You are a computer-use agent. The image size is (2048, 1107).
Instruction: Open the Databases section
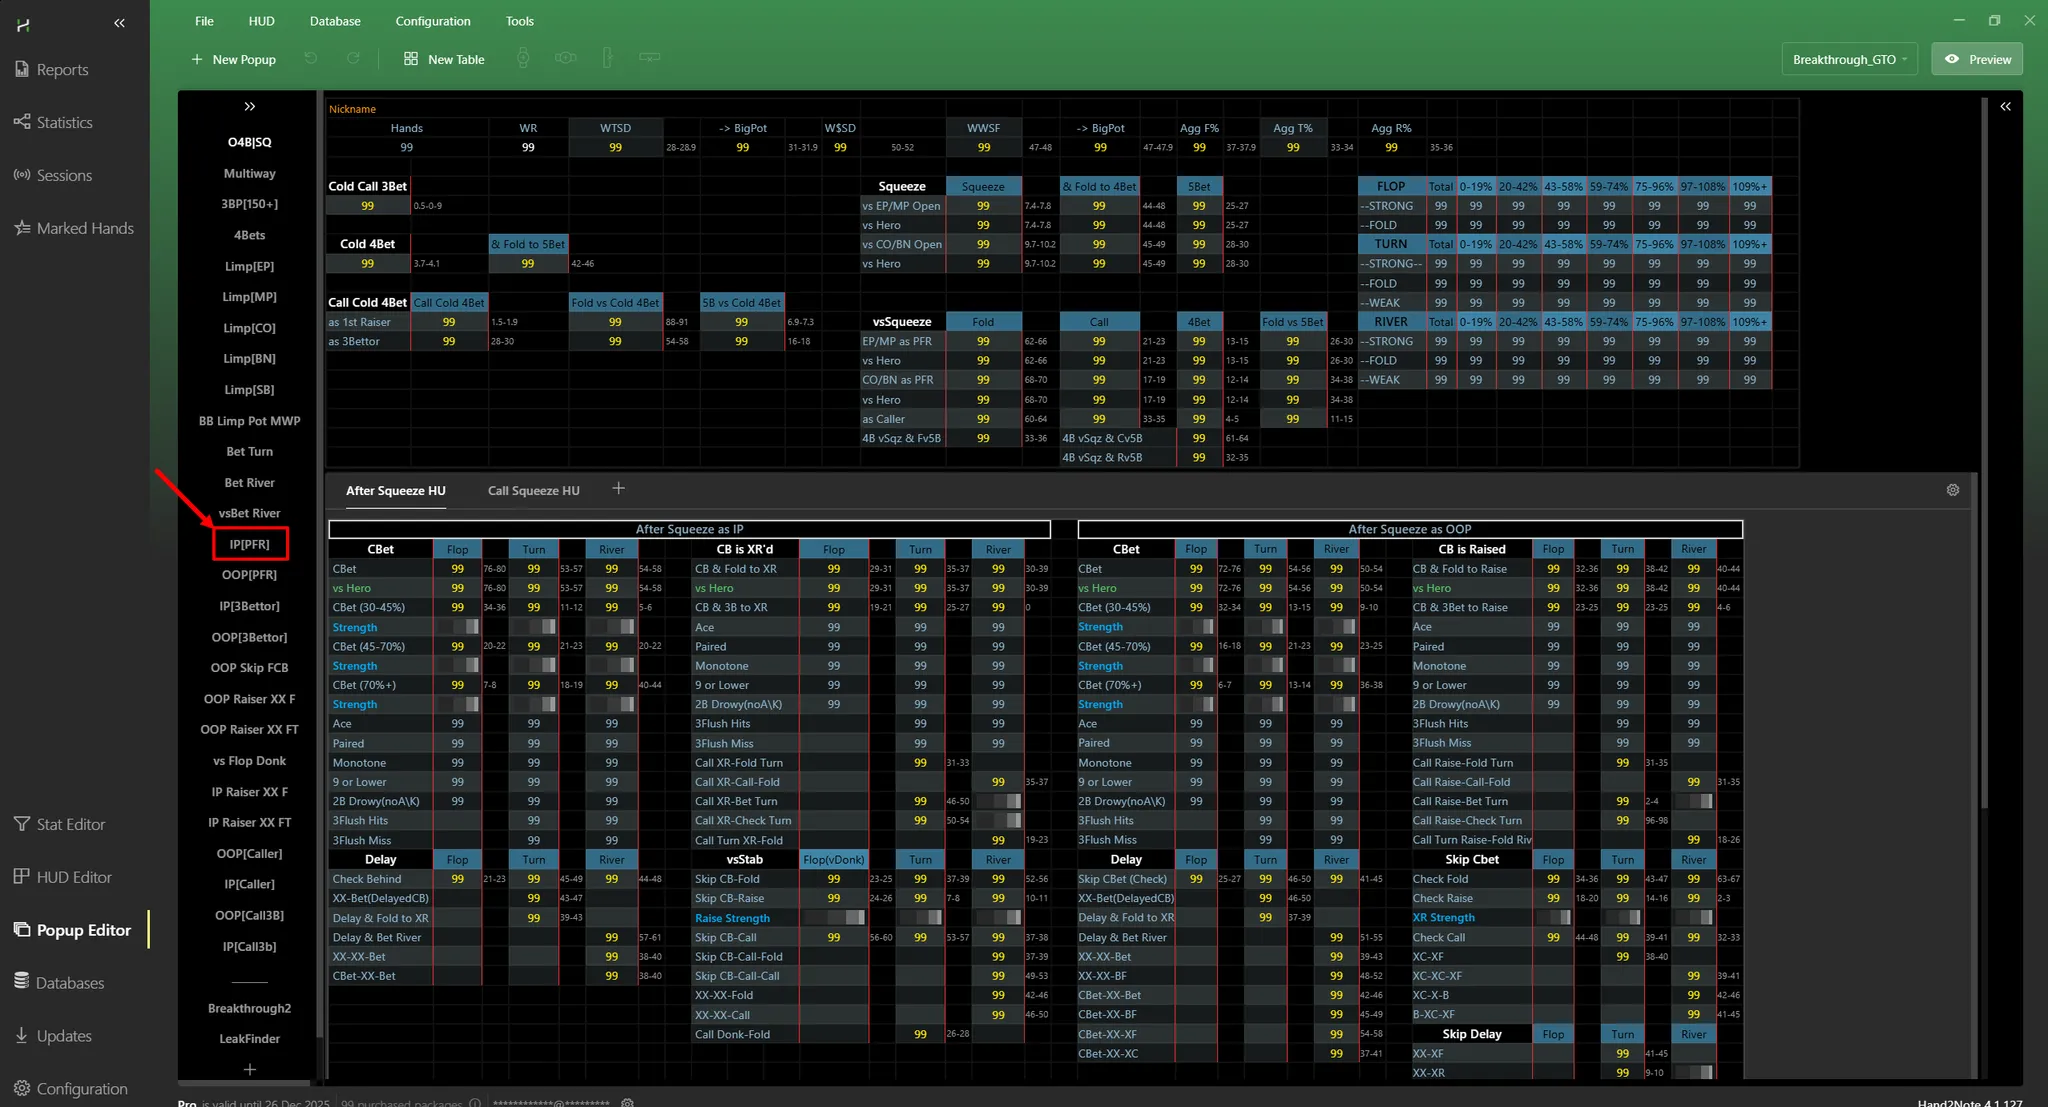pyautogui.click(x=69, y=983)
